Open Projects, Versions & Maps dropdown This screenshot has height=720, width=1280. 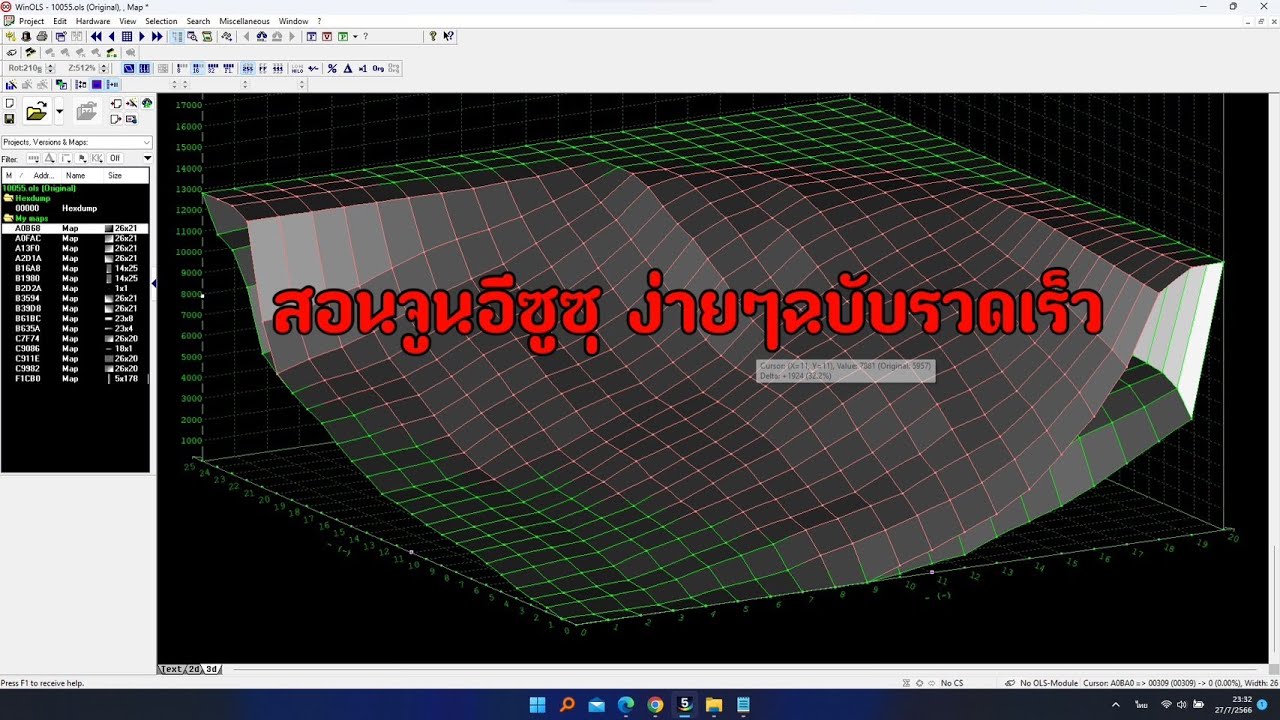pyautogui.click(x=77, y=142)
